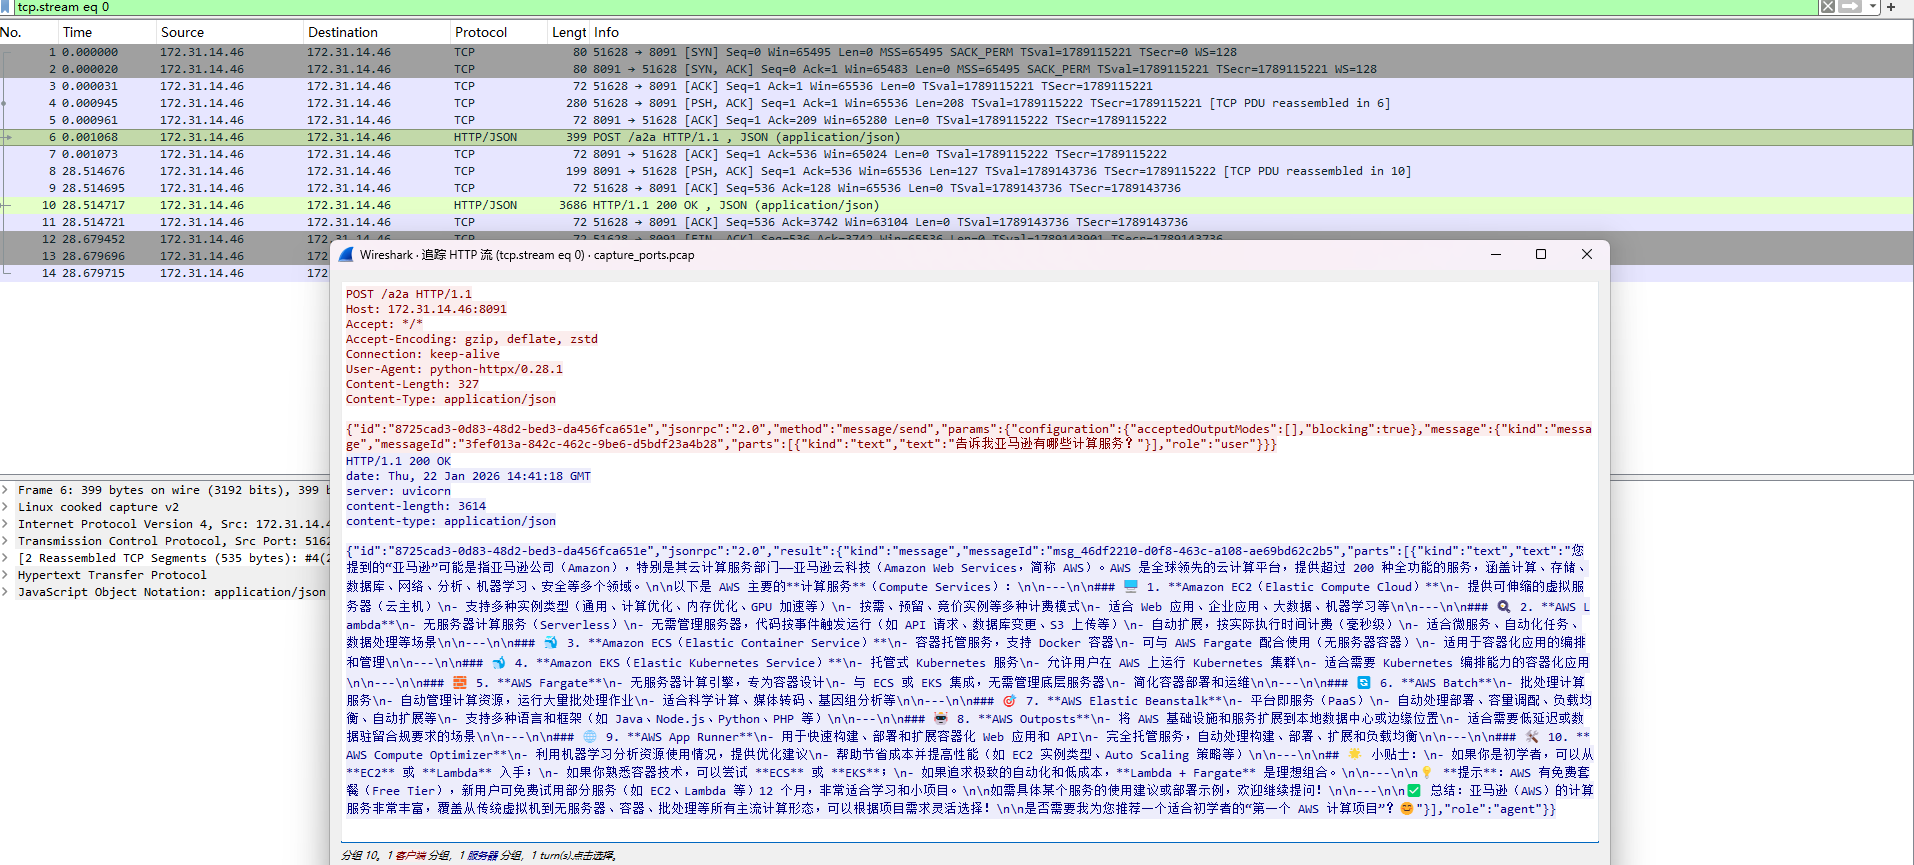Screen dimensions: 1914x865
Task: Close the Follow HTTP Stream dialog
Action: (x=1587, y=255)
